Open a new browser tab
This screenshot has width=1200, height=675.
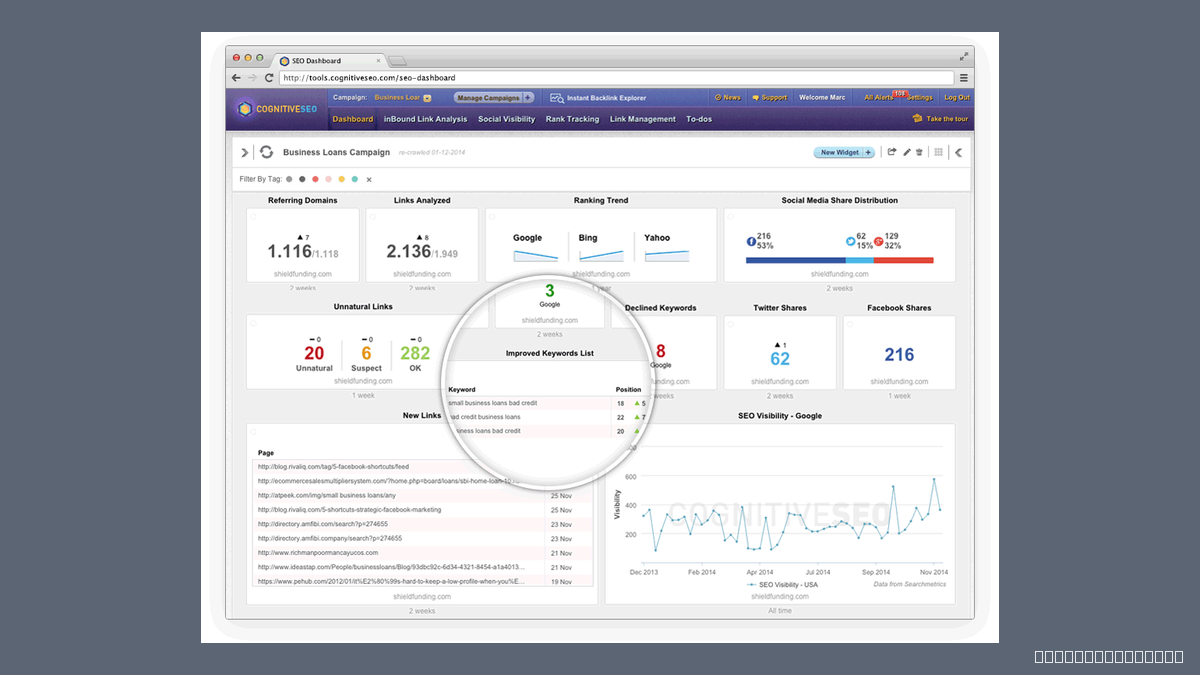[x=397, y=61]
